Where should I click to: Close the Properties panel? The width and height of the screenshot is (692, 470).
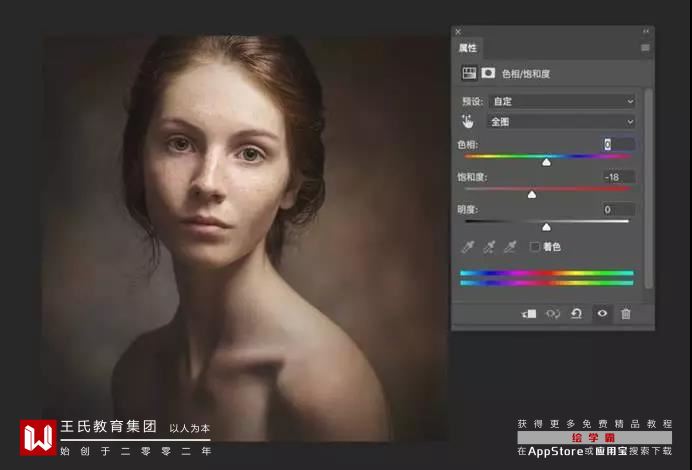pyautogui.click(x=458, y=31)
